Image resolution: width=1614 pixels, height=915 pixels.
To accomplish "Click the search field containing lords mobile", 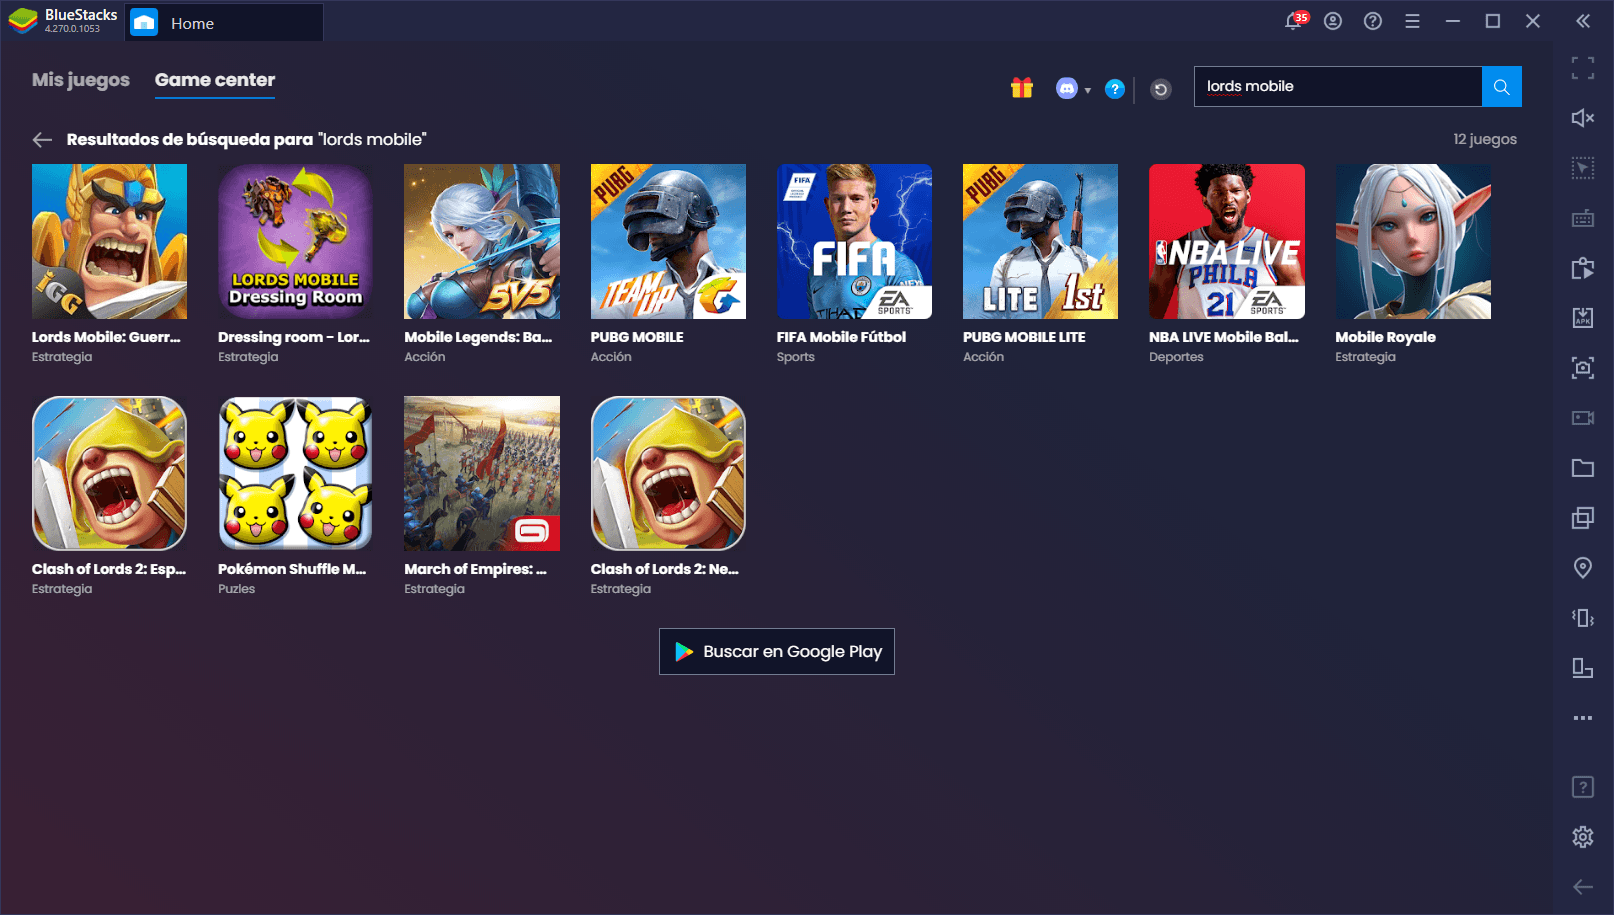I will [1338, 87].
